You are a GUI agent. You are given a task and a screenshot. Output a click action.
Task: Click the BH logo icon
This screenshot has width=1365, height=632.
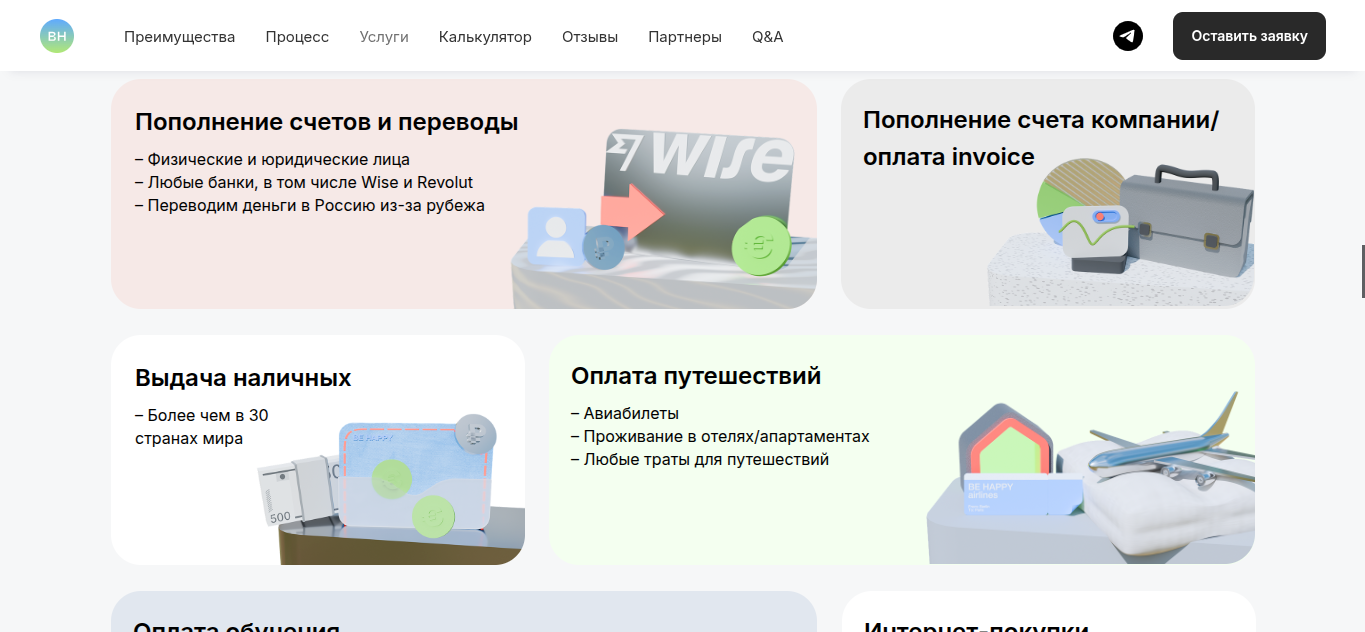click(x=57, y=36)
